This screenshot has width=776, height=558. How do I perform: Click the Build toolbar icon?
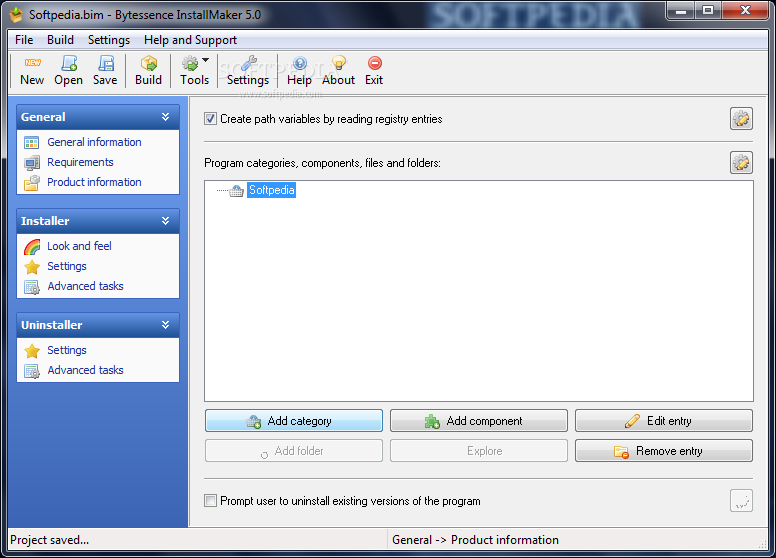[148, 63]
